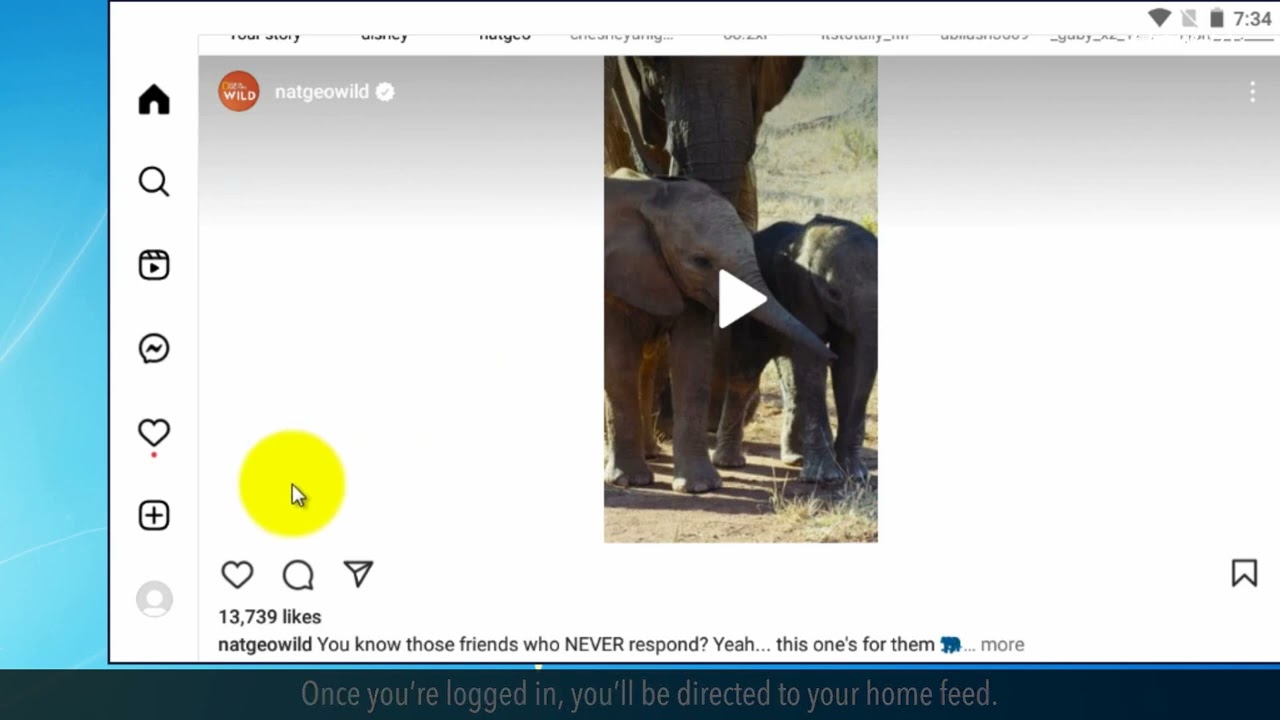Open the disney story
1280x720 pixels.
pyautogui.click(x=385, y=36)
